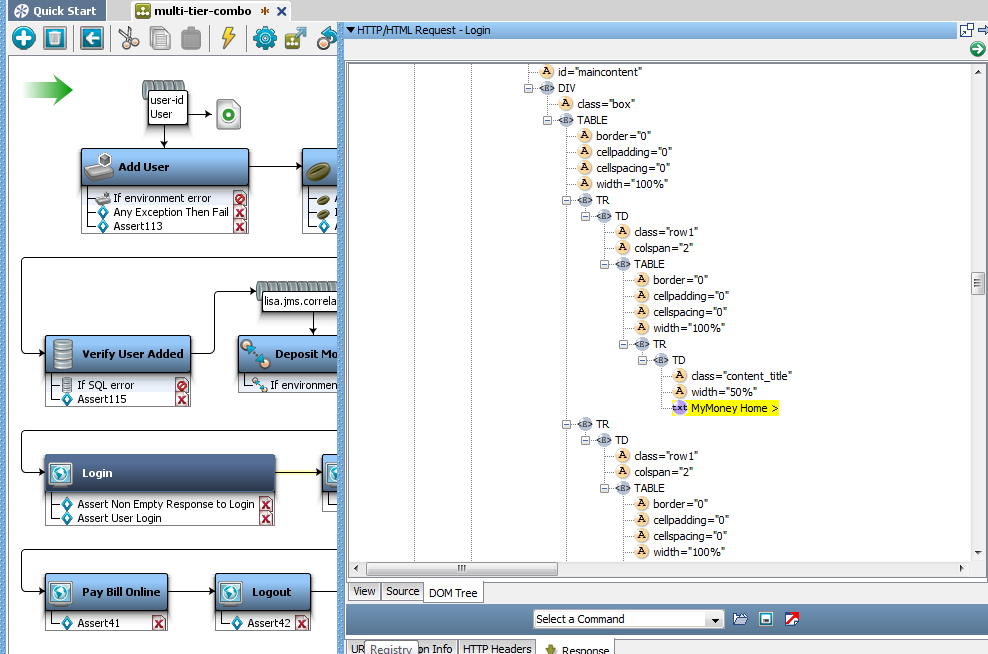Click the scissors cut icon
Screen dimensions: 988x654
(127, 38)
